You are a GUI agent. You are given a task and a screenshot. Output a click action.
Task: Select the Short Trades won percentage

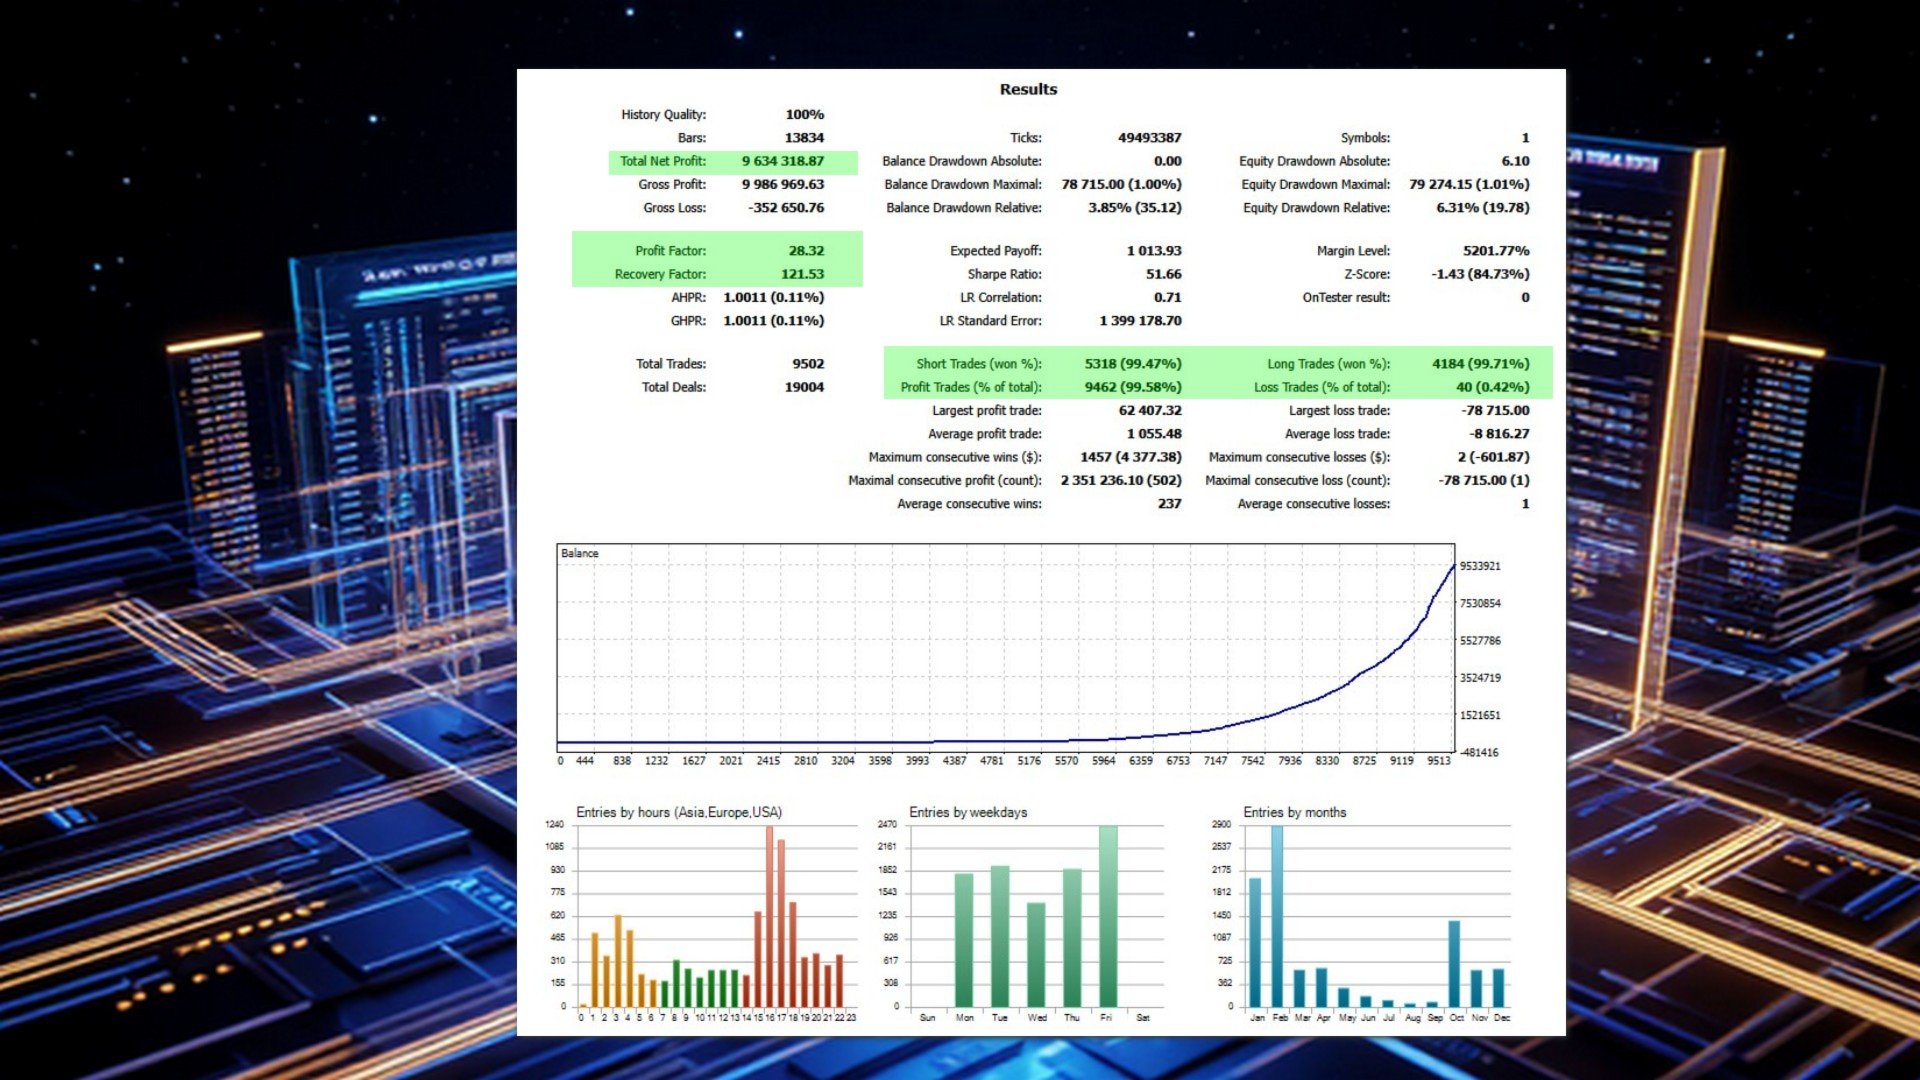pyautogui.click(x=1133, y=364)
